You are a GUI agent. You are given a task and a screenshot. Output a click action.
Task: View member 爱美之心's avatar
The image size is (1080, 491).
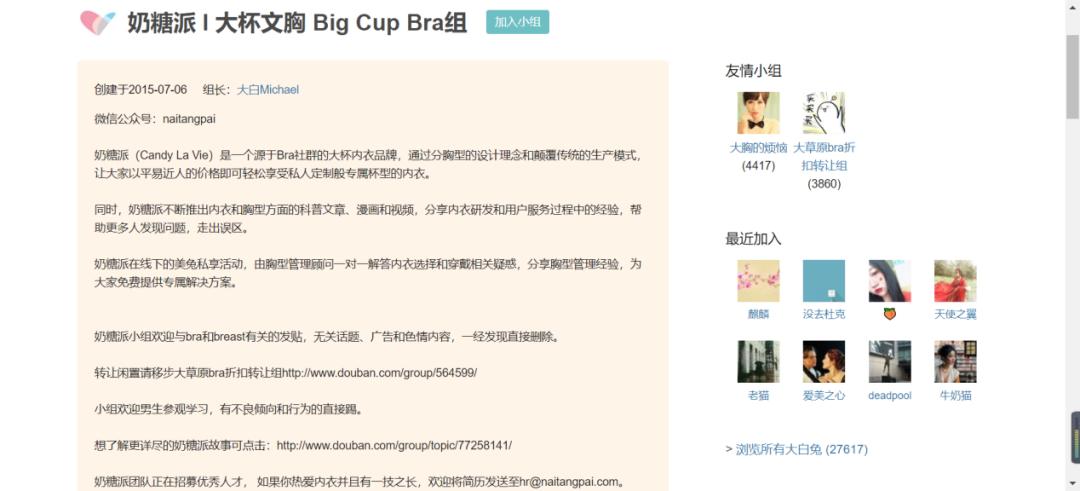[824, 362]
